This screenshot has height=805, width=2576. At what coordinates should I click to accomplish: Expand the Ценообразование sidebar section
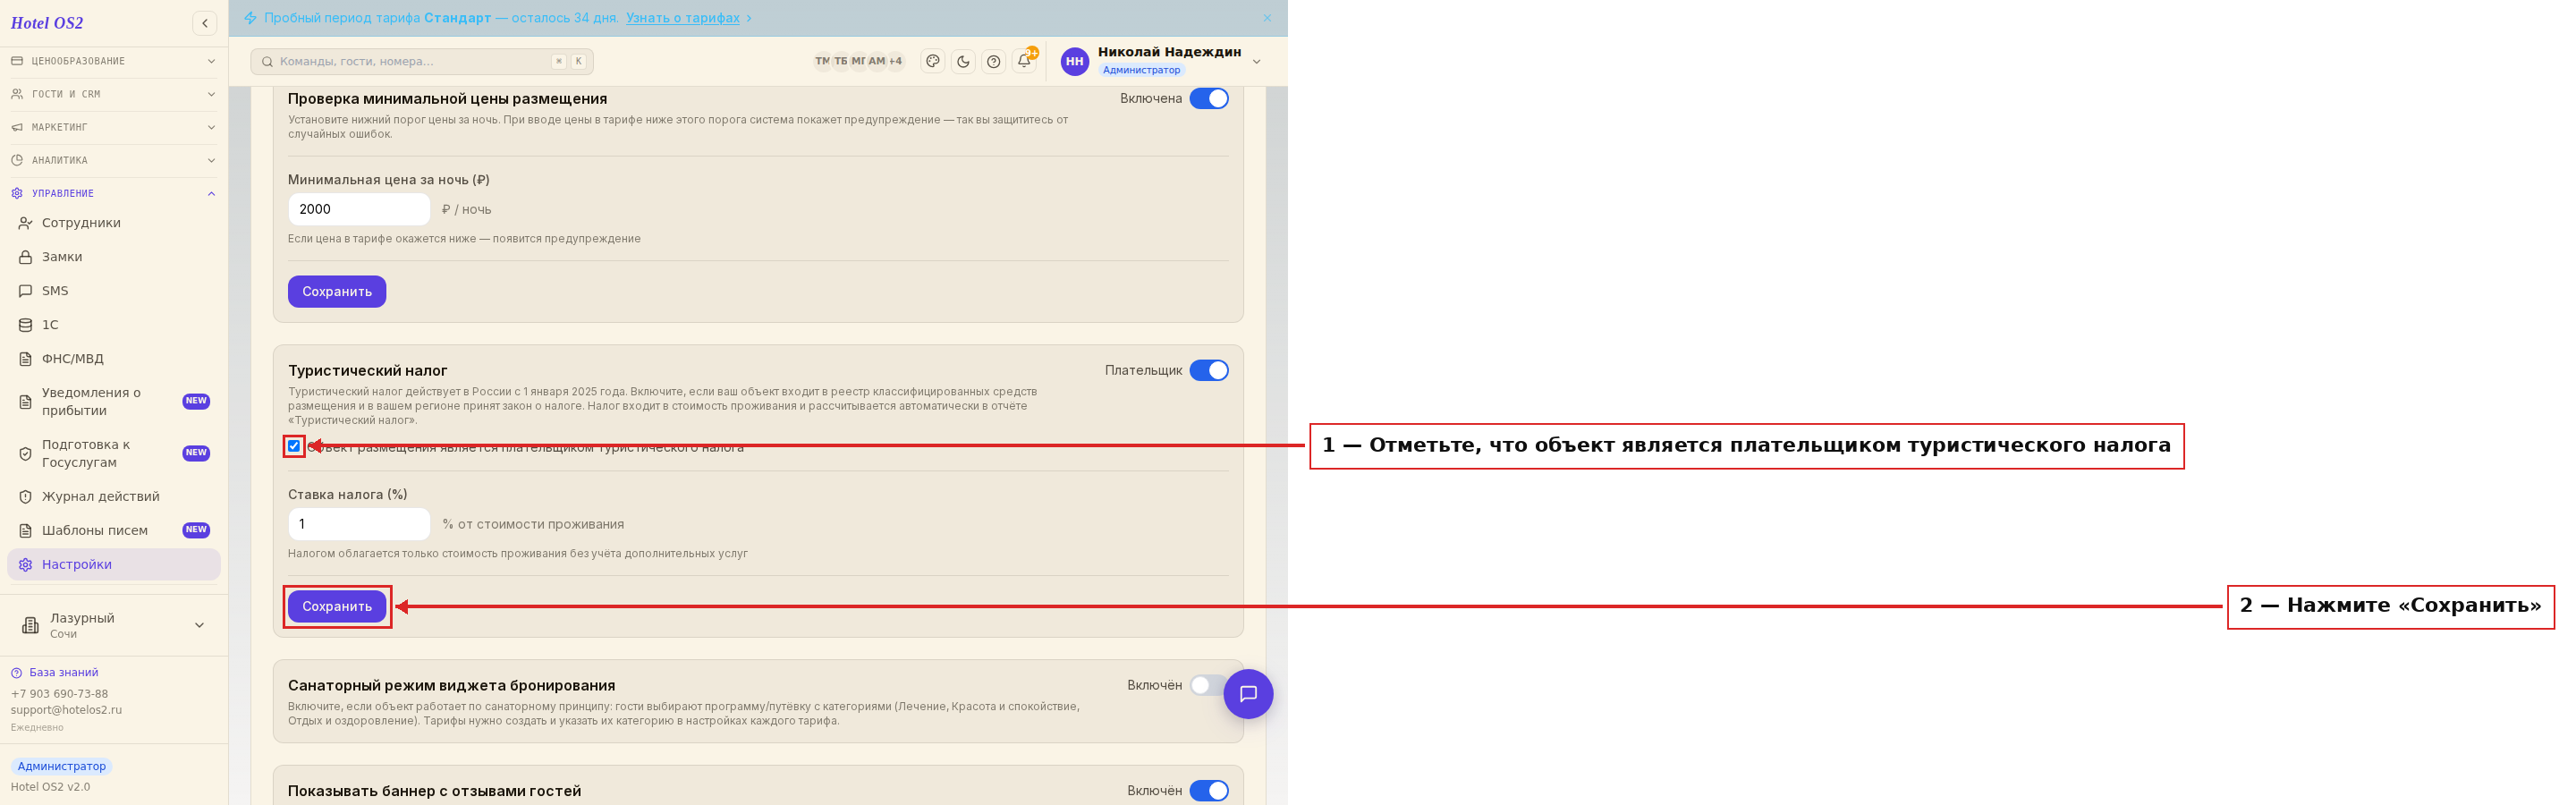pyautogui.click(x=114, y=61)
